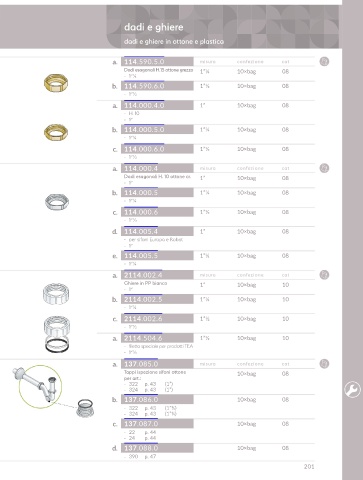Click the round icon beside 114.590.5.0 row
Viewport: 363px width, 480px height.
point(324,61)
